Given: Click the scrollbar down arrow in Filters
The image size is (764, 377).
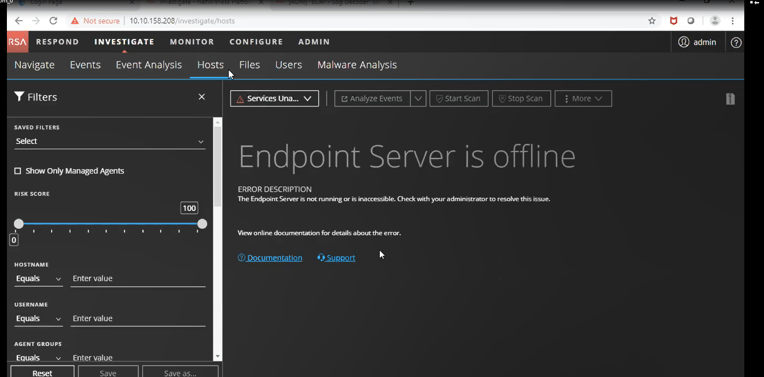Looking at the screenshot, I should point(217,356).
